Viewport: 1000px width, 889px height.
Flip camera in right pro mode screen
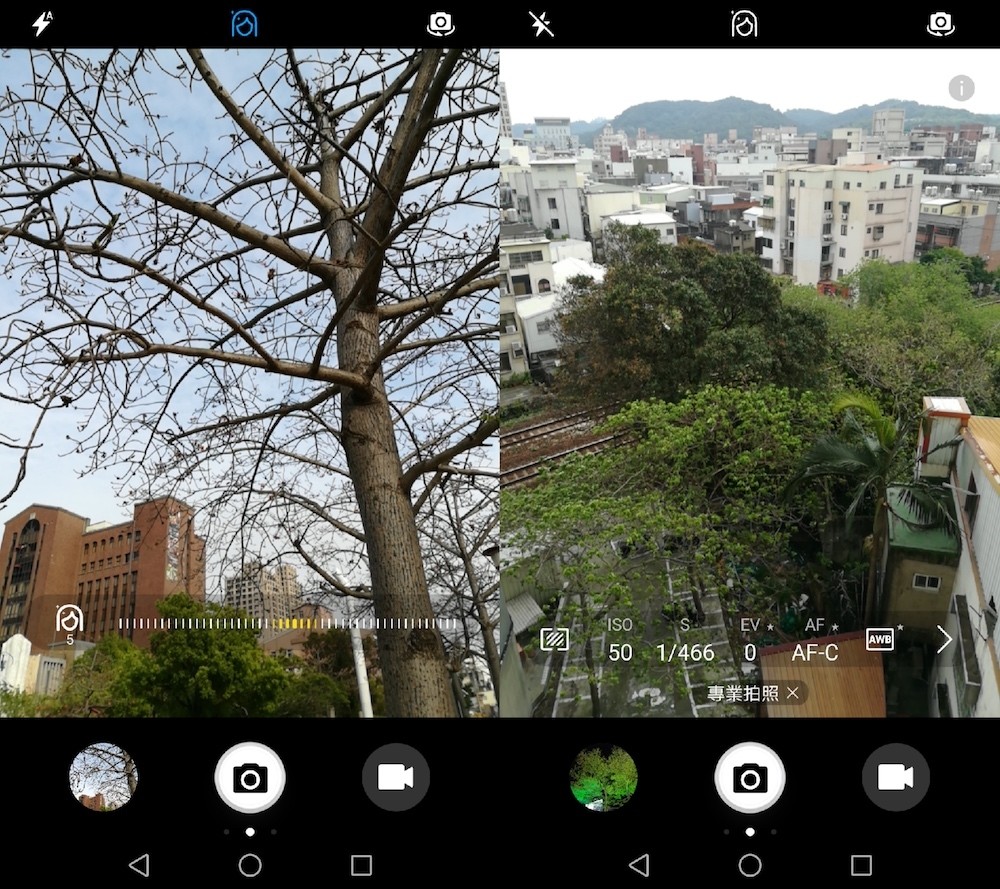pos(940,24)
